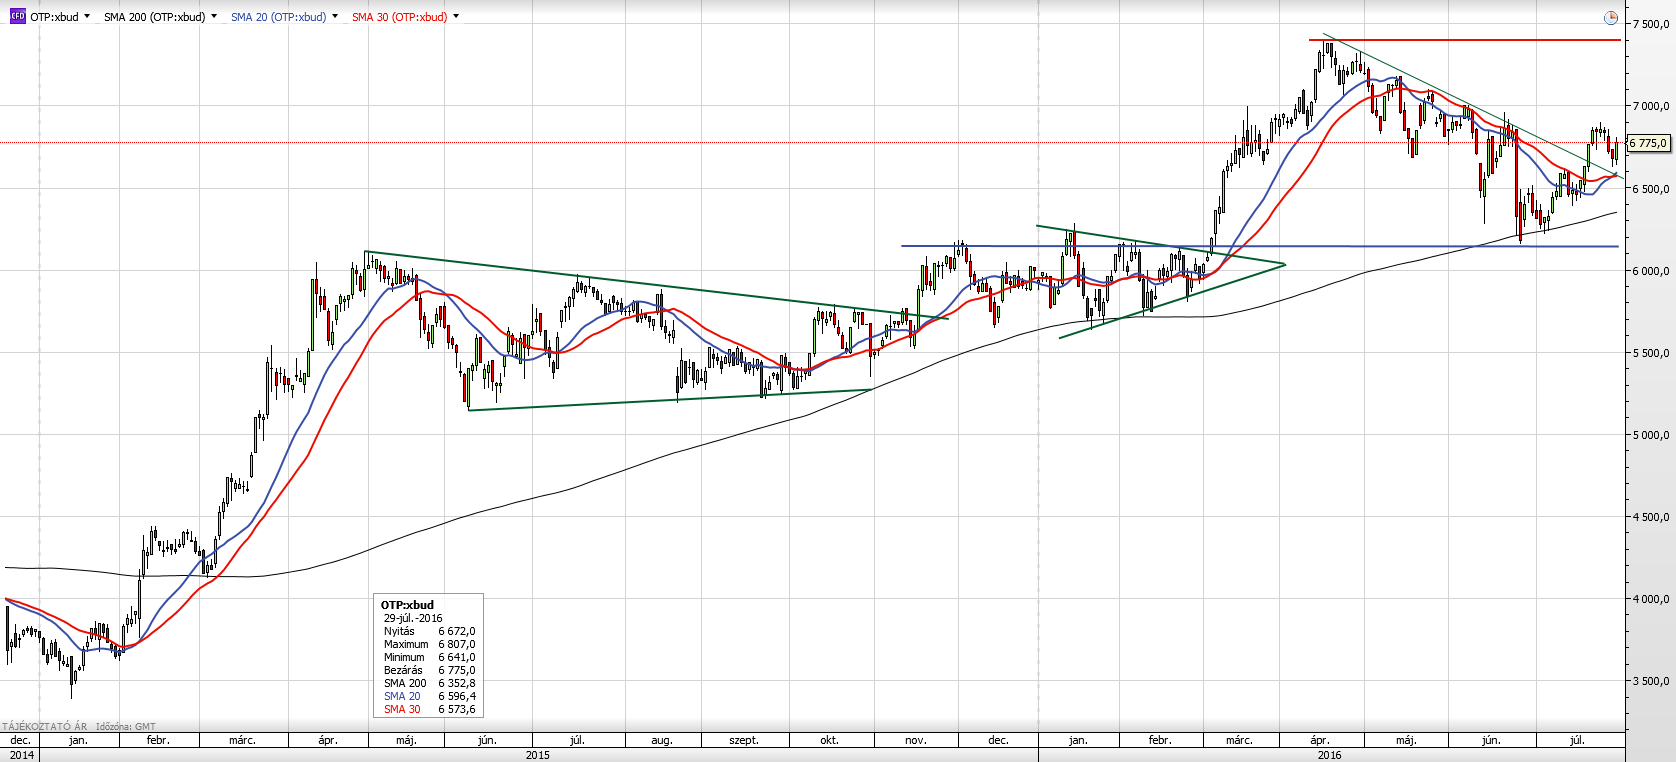This screenshot has height=762, width=1676.
Task: Click the 5 500,0 price axis label
Action: [x=1651, y=353]
